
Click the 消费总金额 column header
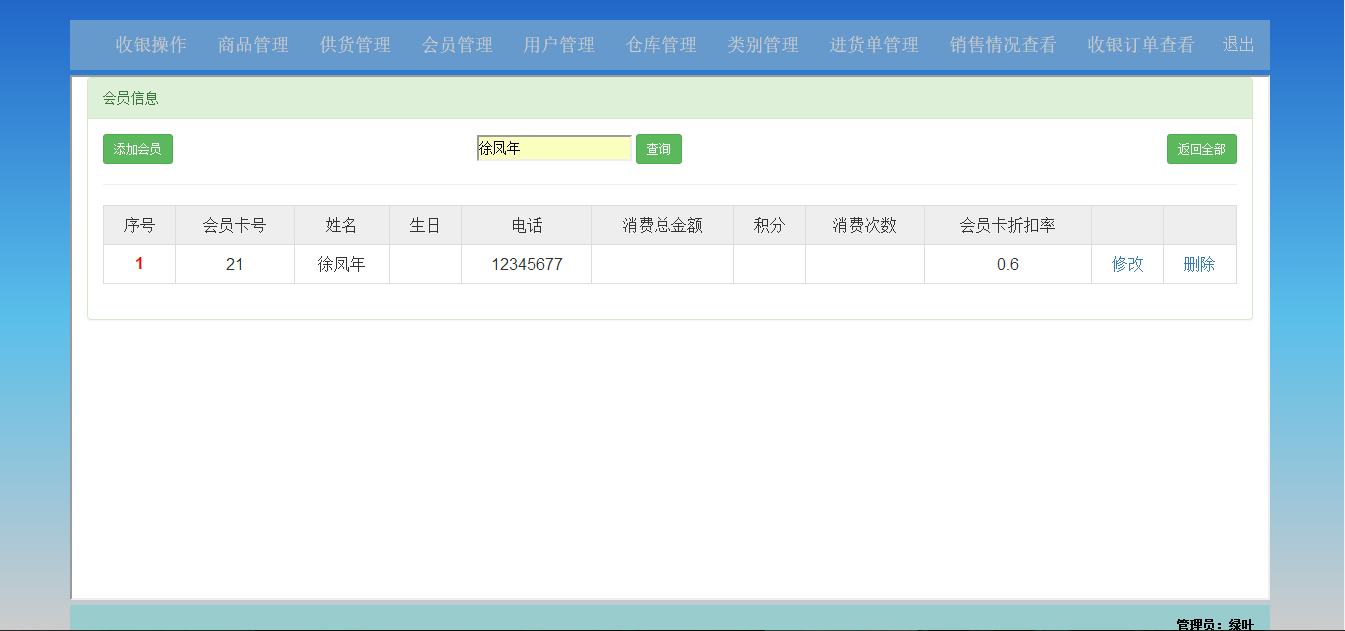[x=663, y=225]
